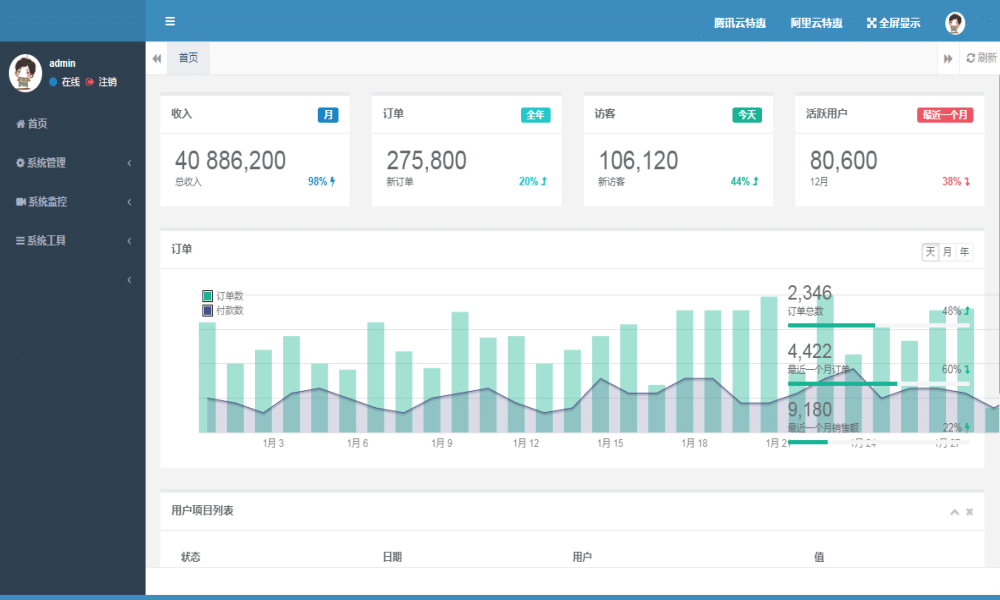Click the red logout icon
The height and width of the screenshot is (600, 1000).
tap(89, 82)
